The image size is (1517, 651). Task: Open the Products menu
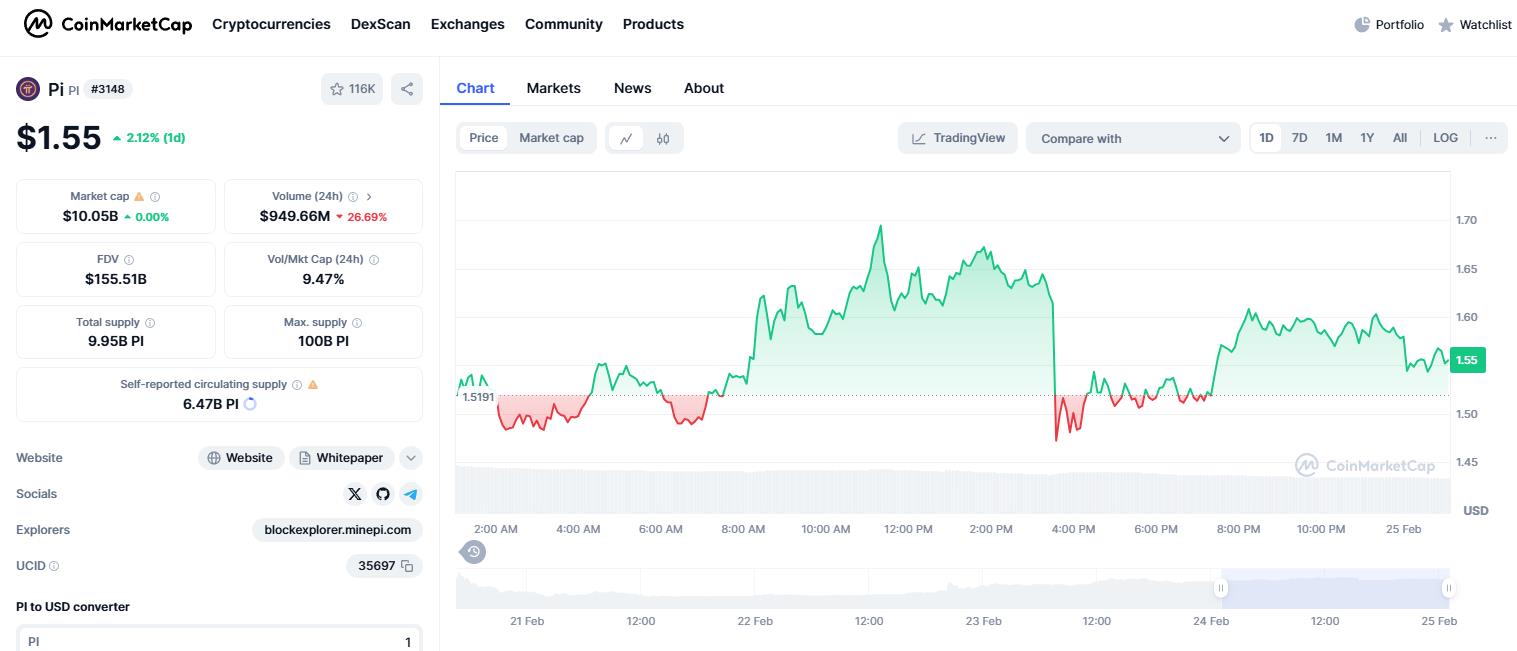653,24
